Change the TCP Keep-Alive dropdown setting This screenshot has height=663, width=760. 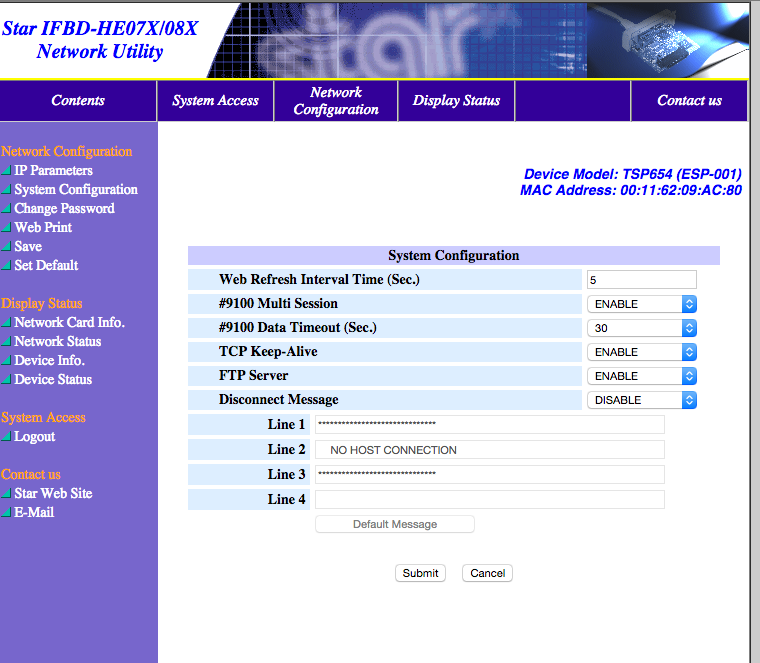click(x=641, y=352)
